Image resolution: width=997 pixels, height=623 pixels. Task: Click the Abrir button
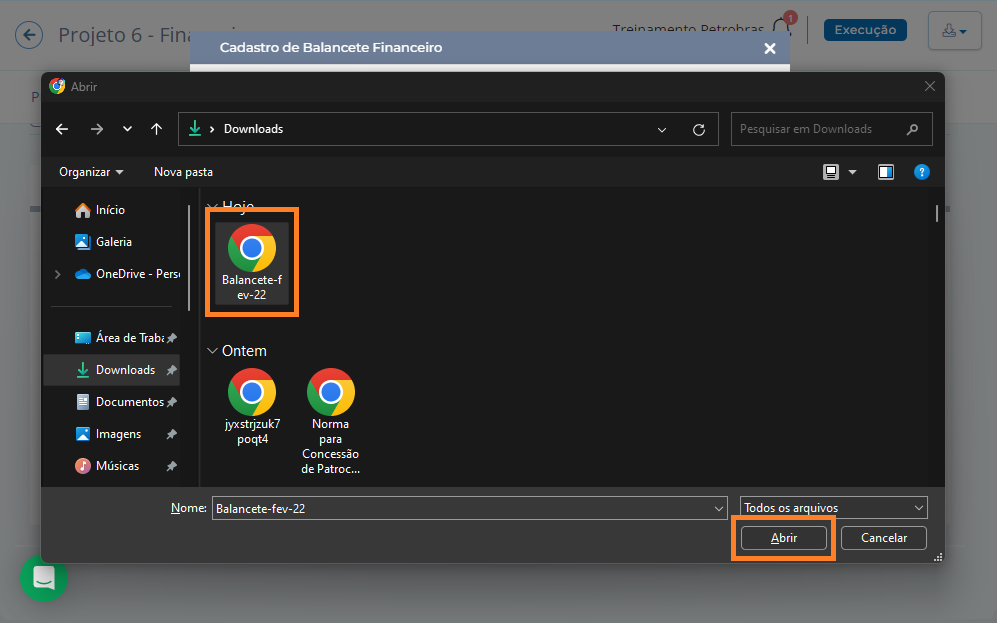click(x=783, y=538)
